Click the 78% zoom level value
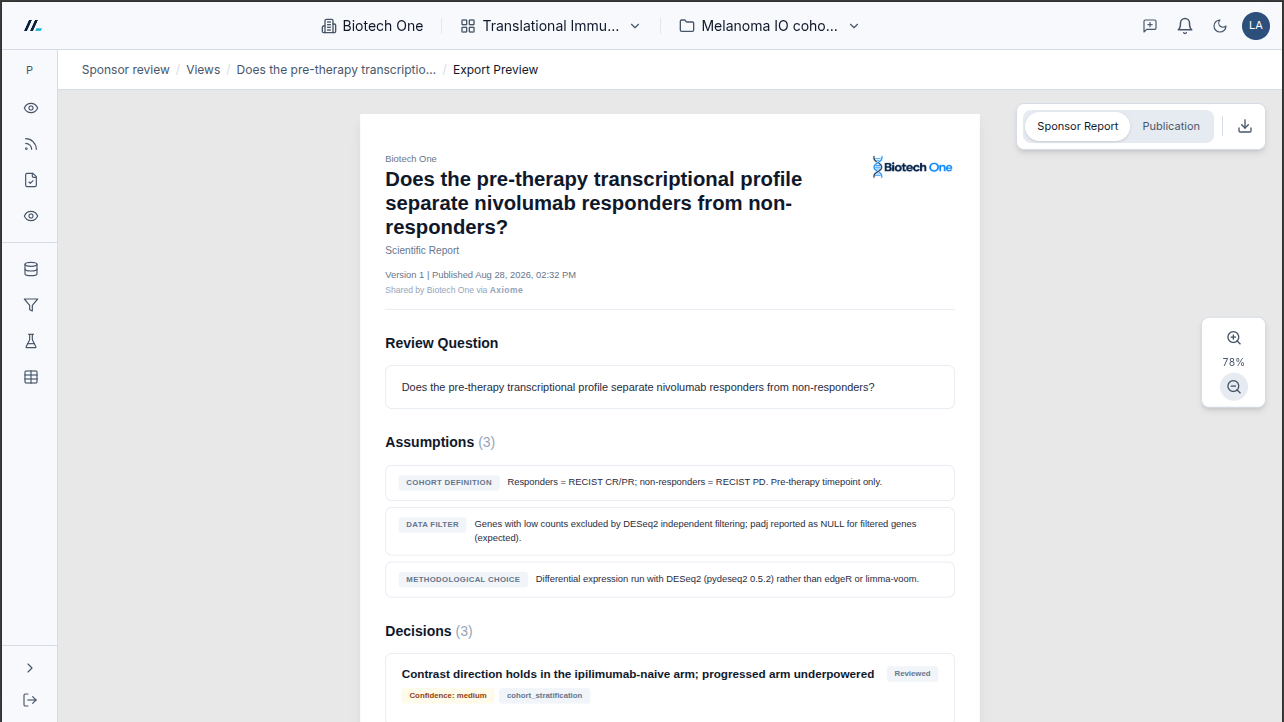The height and width of the screenshot is (722, 1284). [x=1234, y=362]
